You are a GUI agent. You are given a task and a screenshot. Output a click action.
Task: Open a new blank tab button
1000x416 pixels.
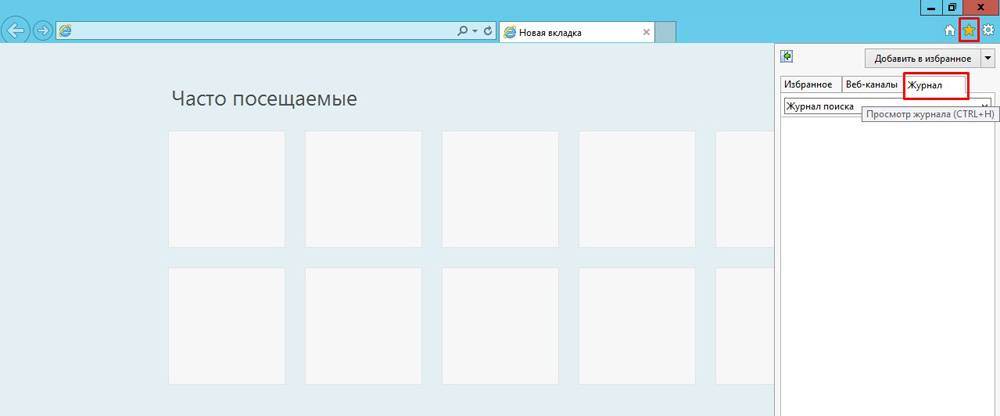pos(666,32)
